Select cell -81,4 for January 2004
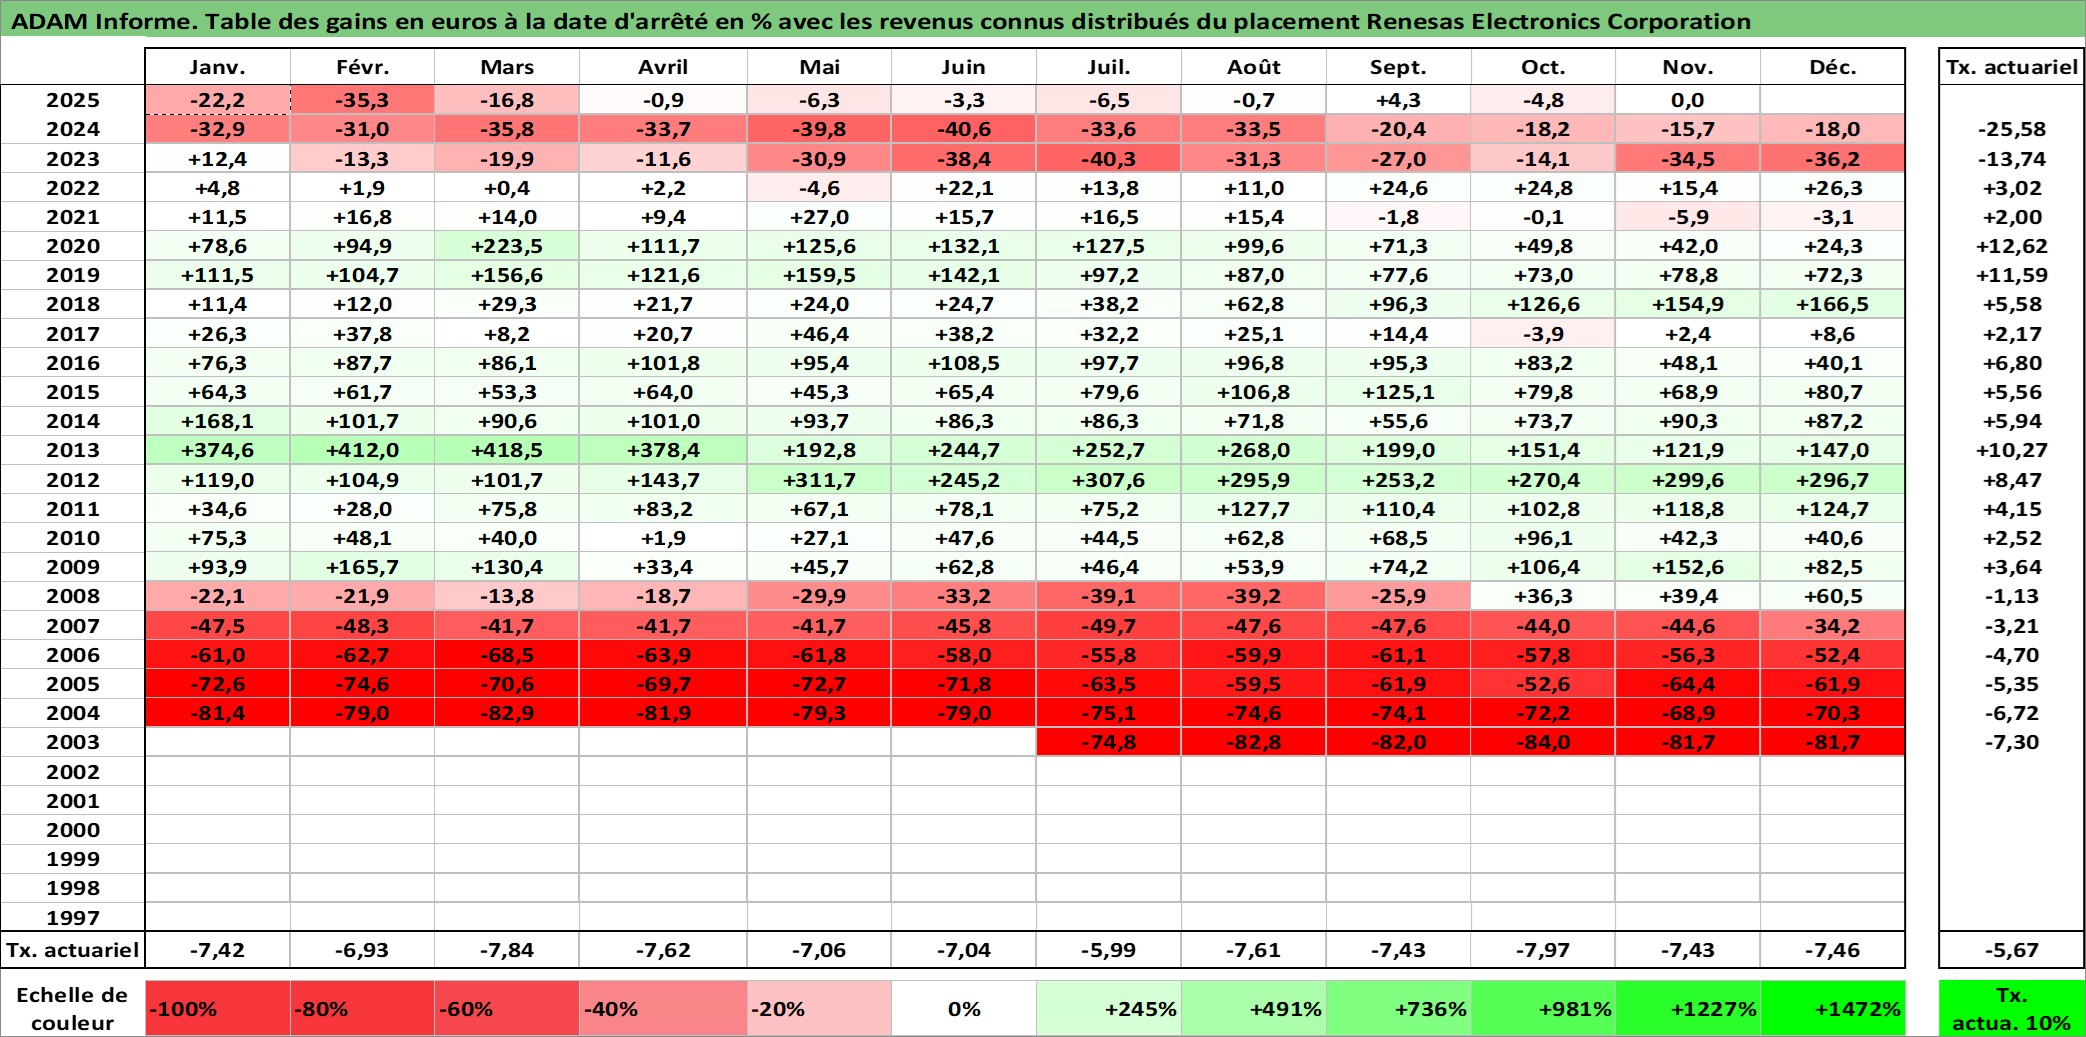Viewport: 2086px width, 1037px height. coord(217,713)
